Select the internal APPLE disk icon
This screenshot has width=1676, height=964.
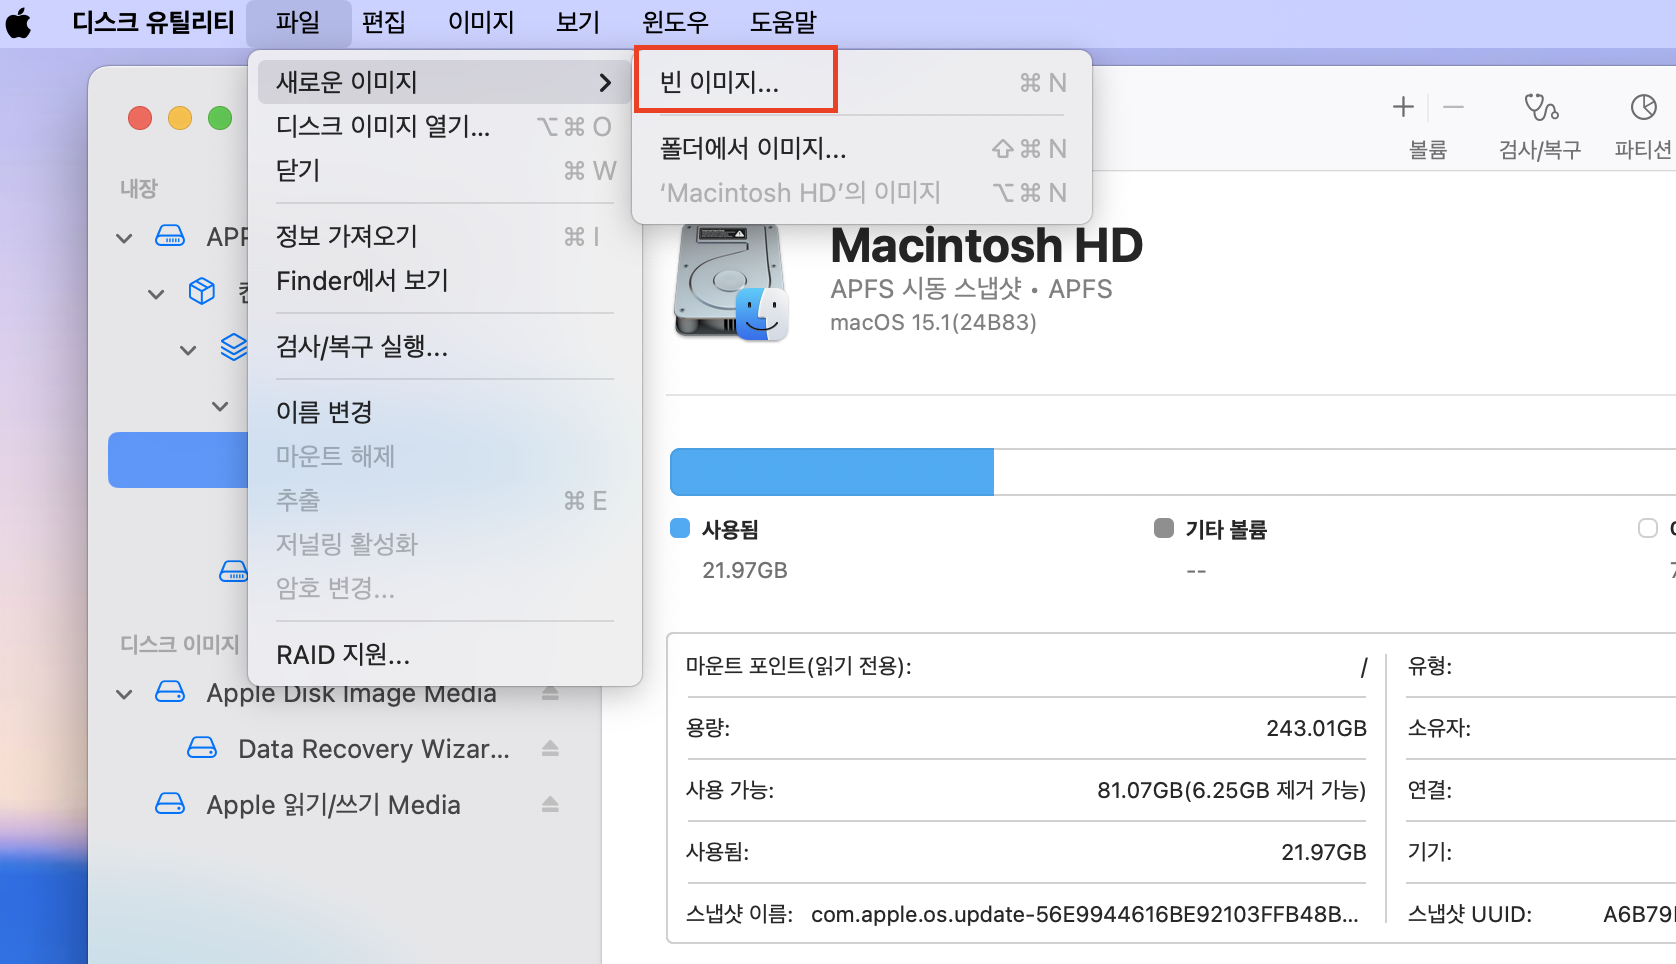tap(170, 237)
